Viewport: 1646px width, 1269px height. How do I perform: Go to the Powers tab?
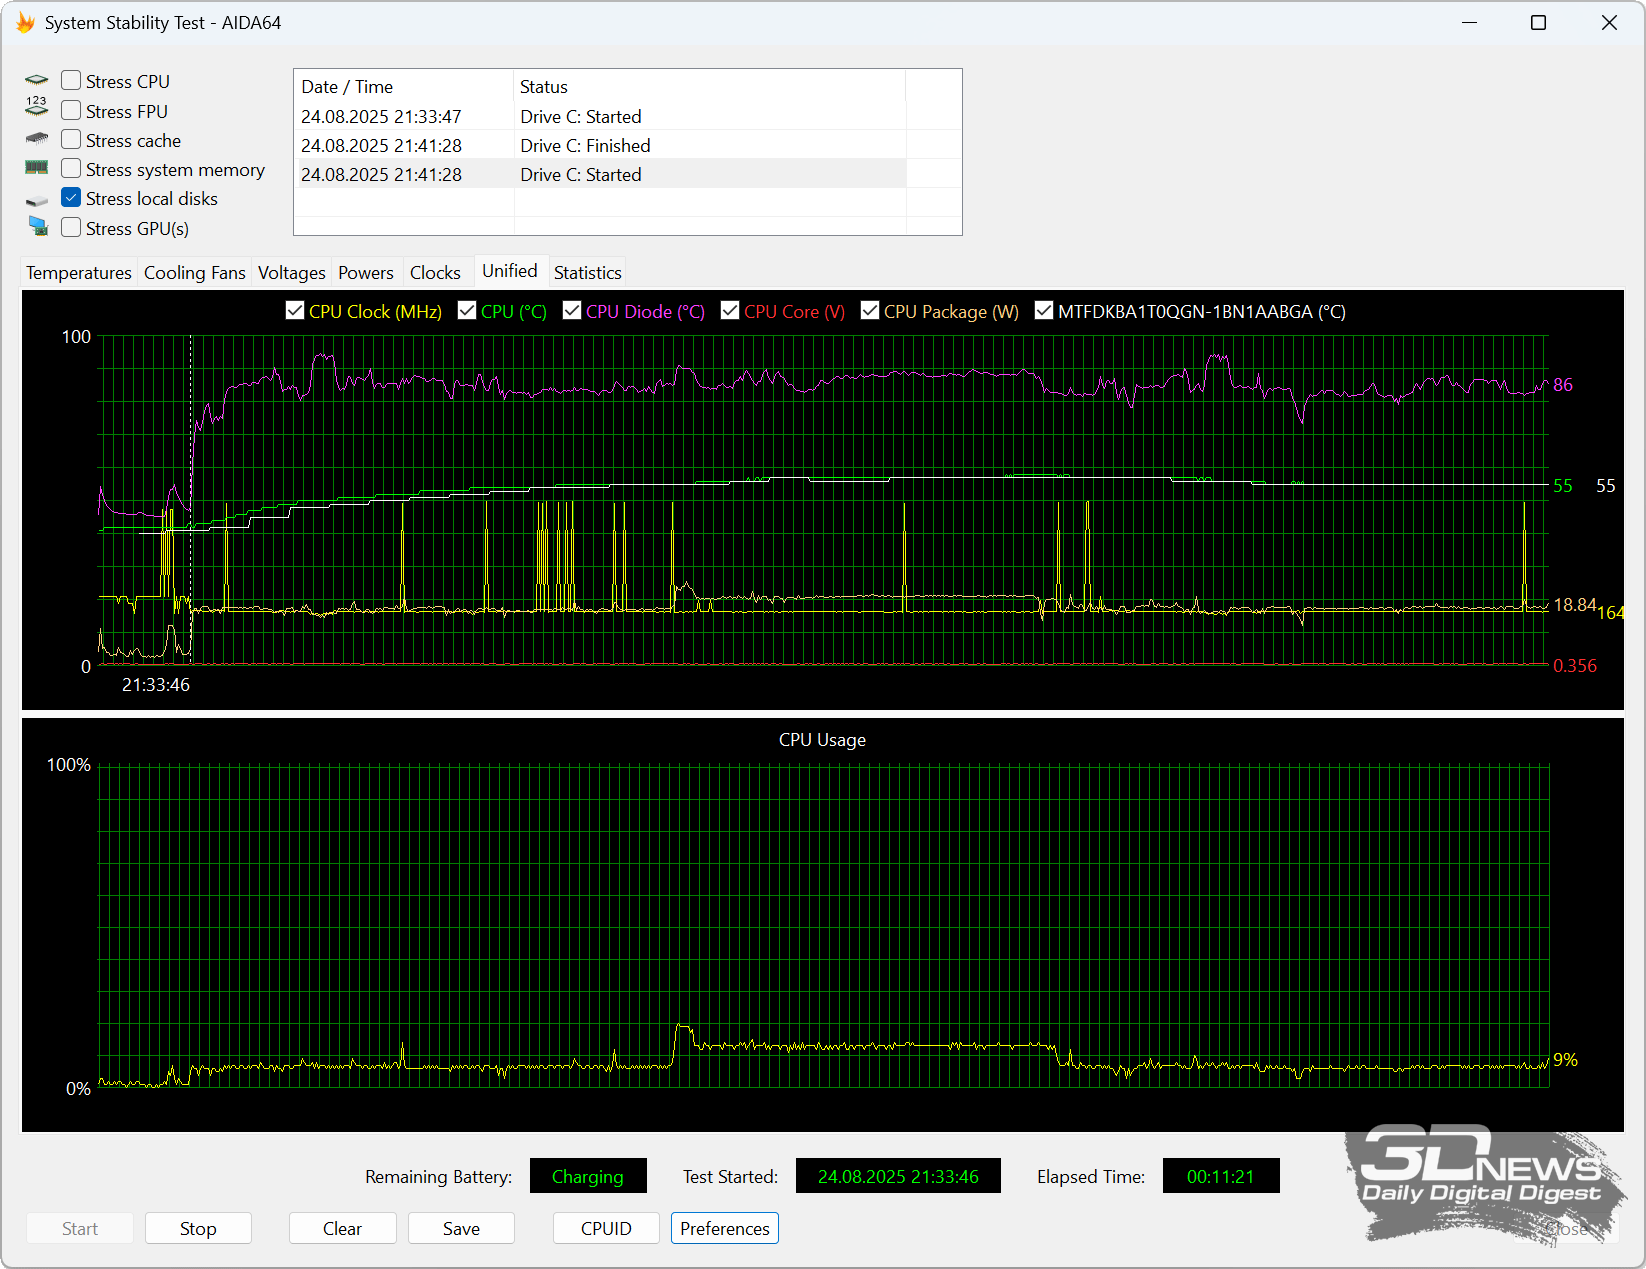(366, 272)
